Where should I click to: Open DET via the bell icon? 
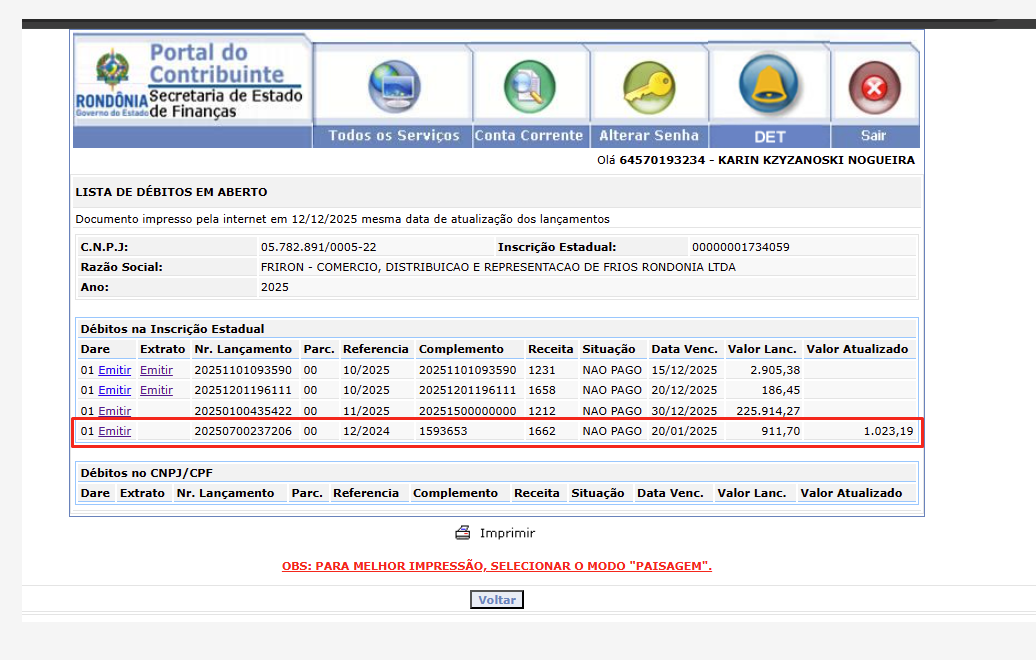tap(769, 86)
